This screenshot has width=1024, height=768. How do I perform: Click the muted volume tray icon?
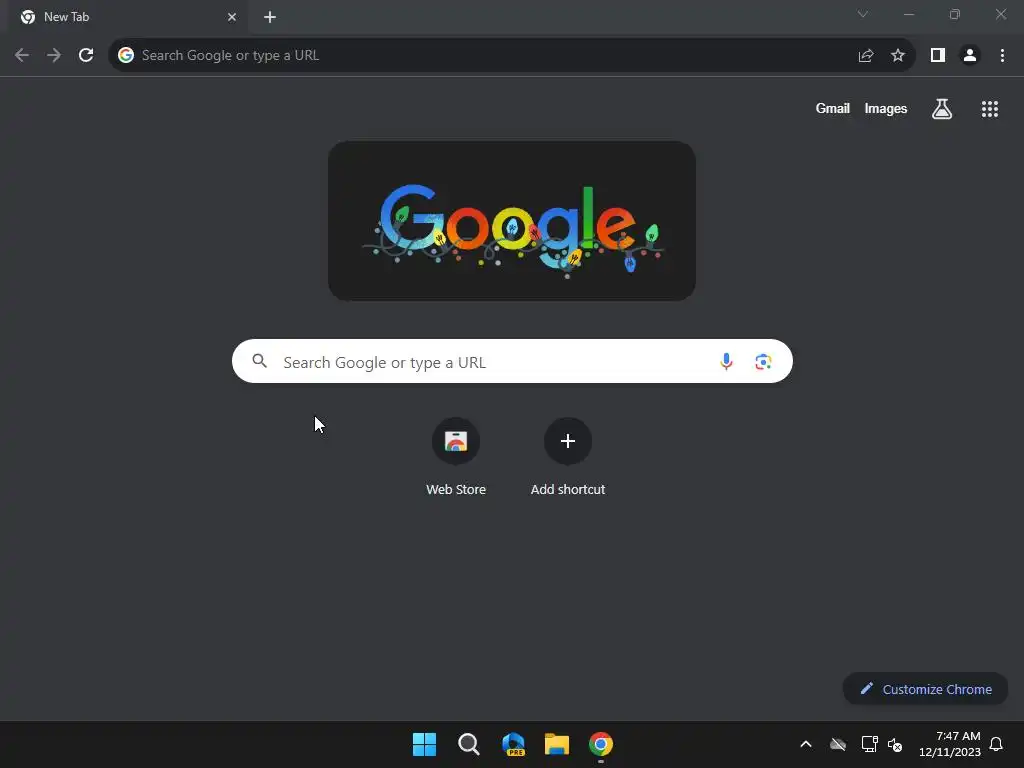tap(895, 744)
